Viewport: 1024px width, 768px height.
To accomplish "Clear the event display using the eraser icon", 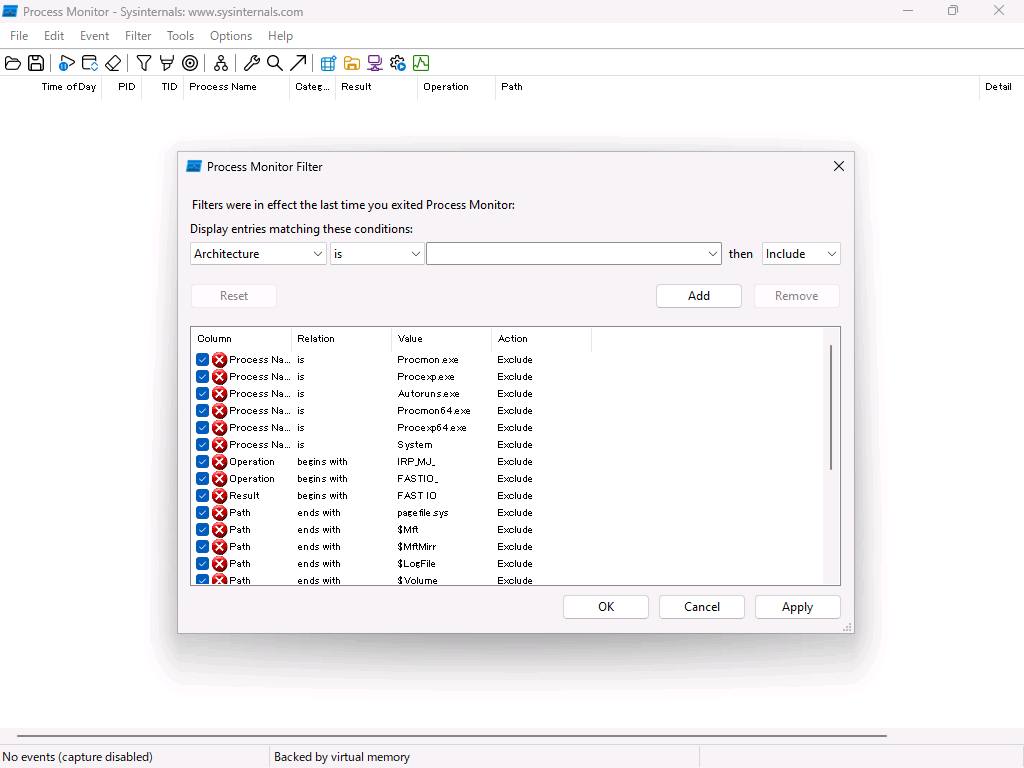I will pyautogui.click(x=113, y=63).
